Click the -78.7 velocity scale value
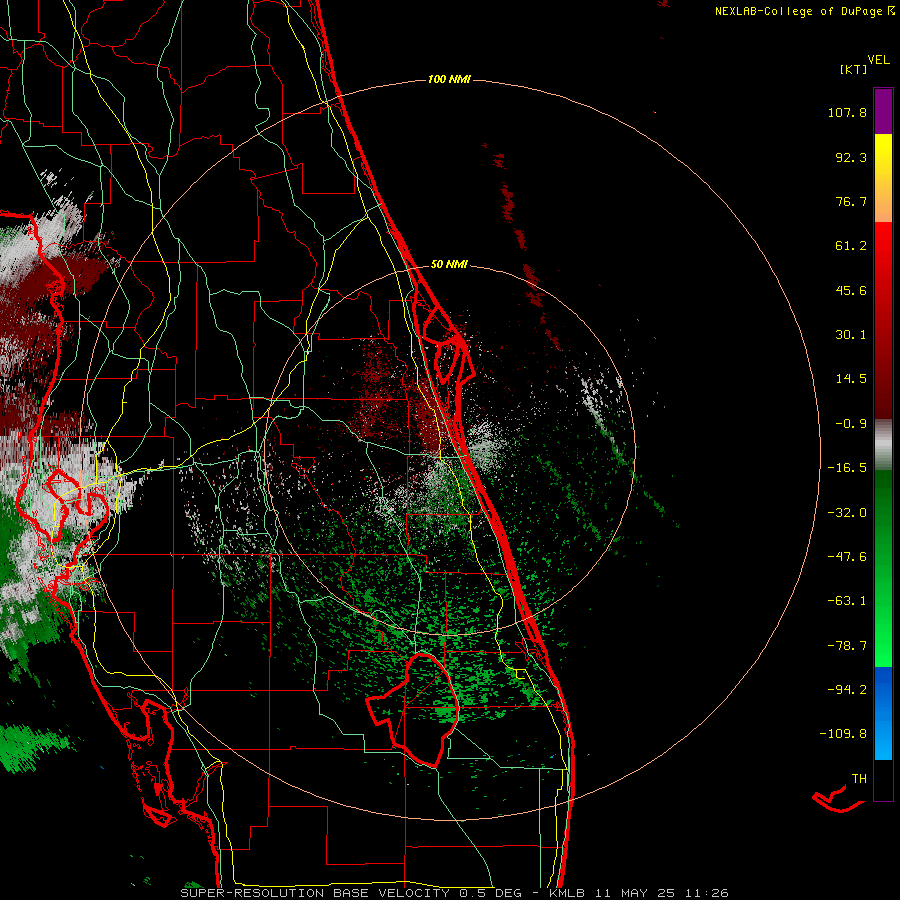The image size is (900, 900). click(847, 646)
